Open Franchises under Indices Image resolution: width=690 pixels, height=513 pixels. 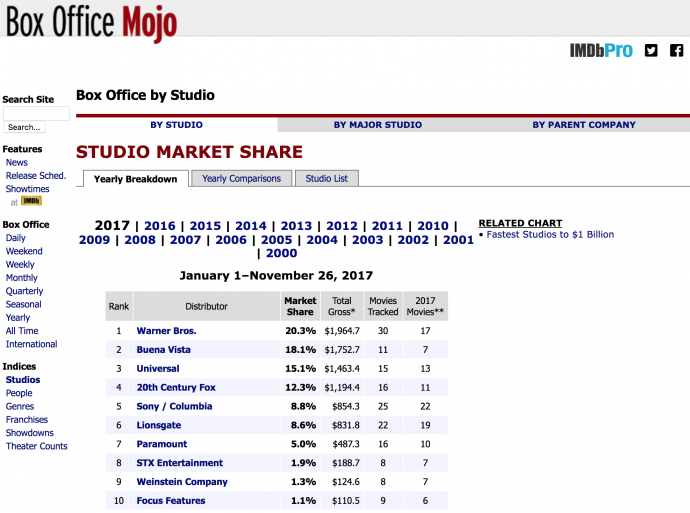click(x=27, y=420)
